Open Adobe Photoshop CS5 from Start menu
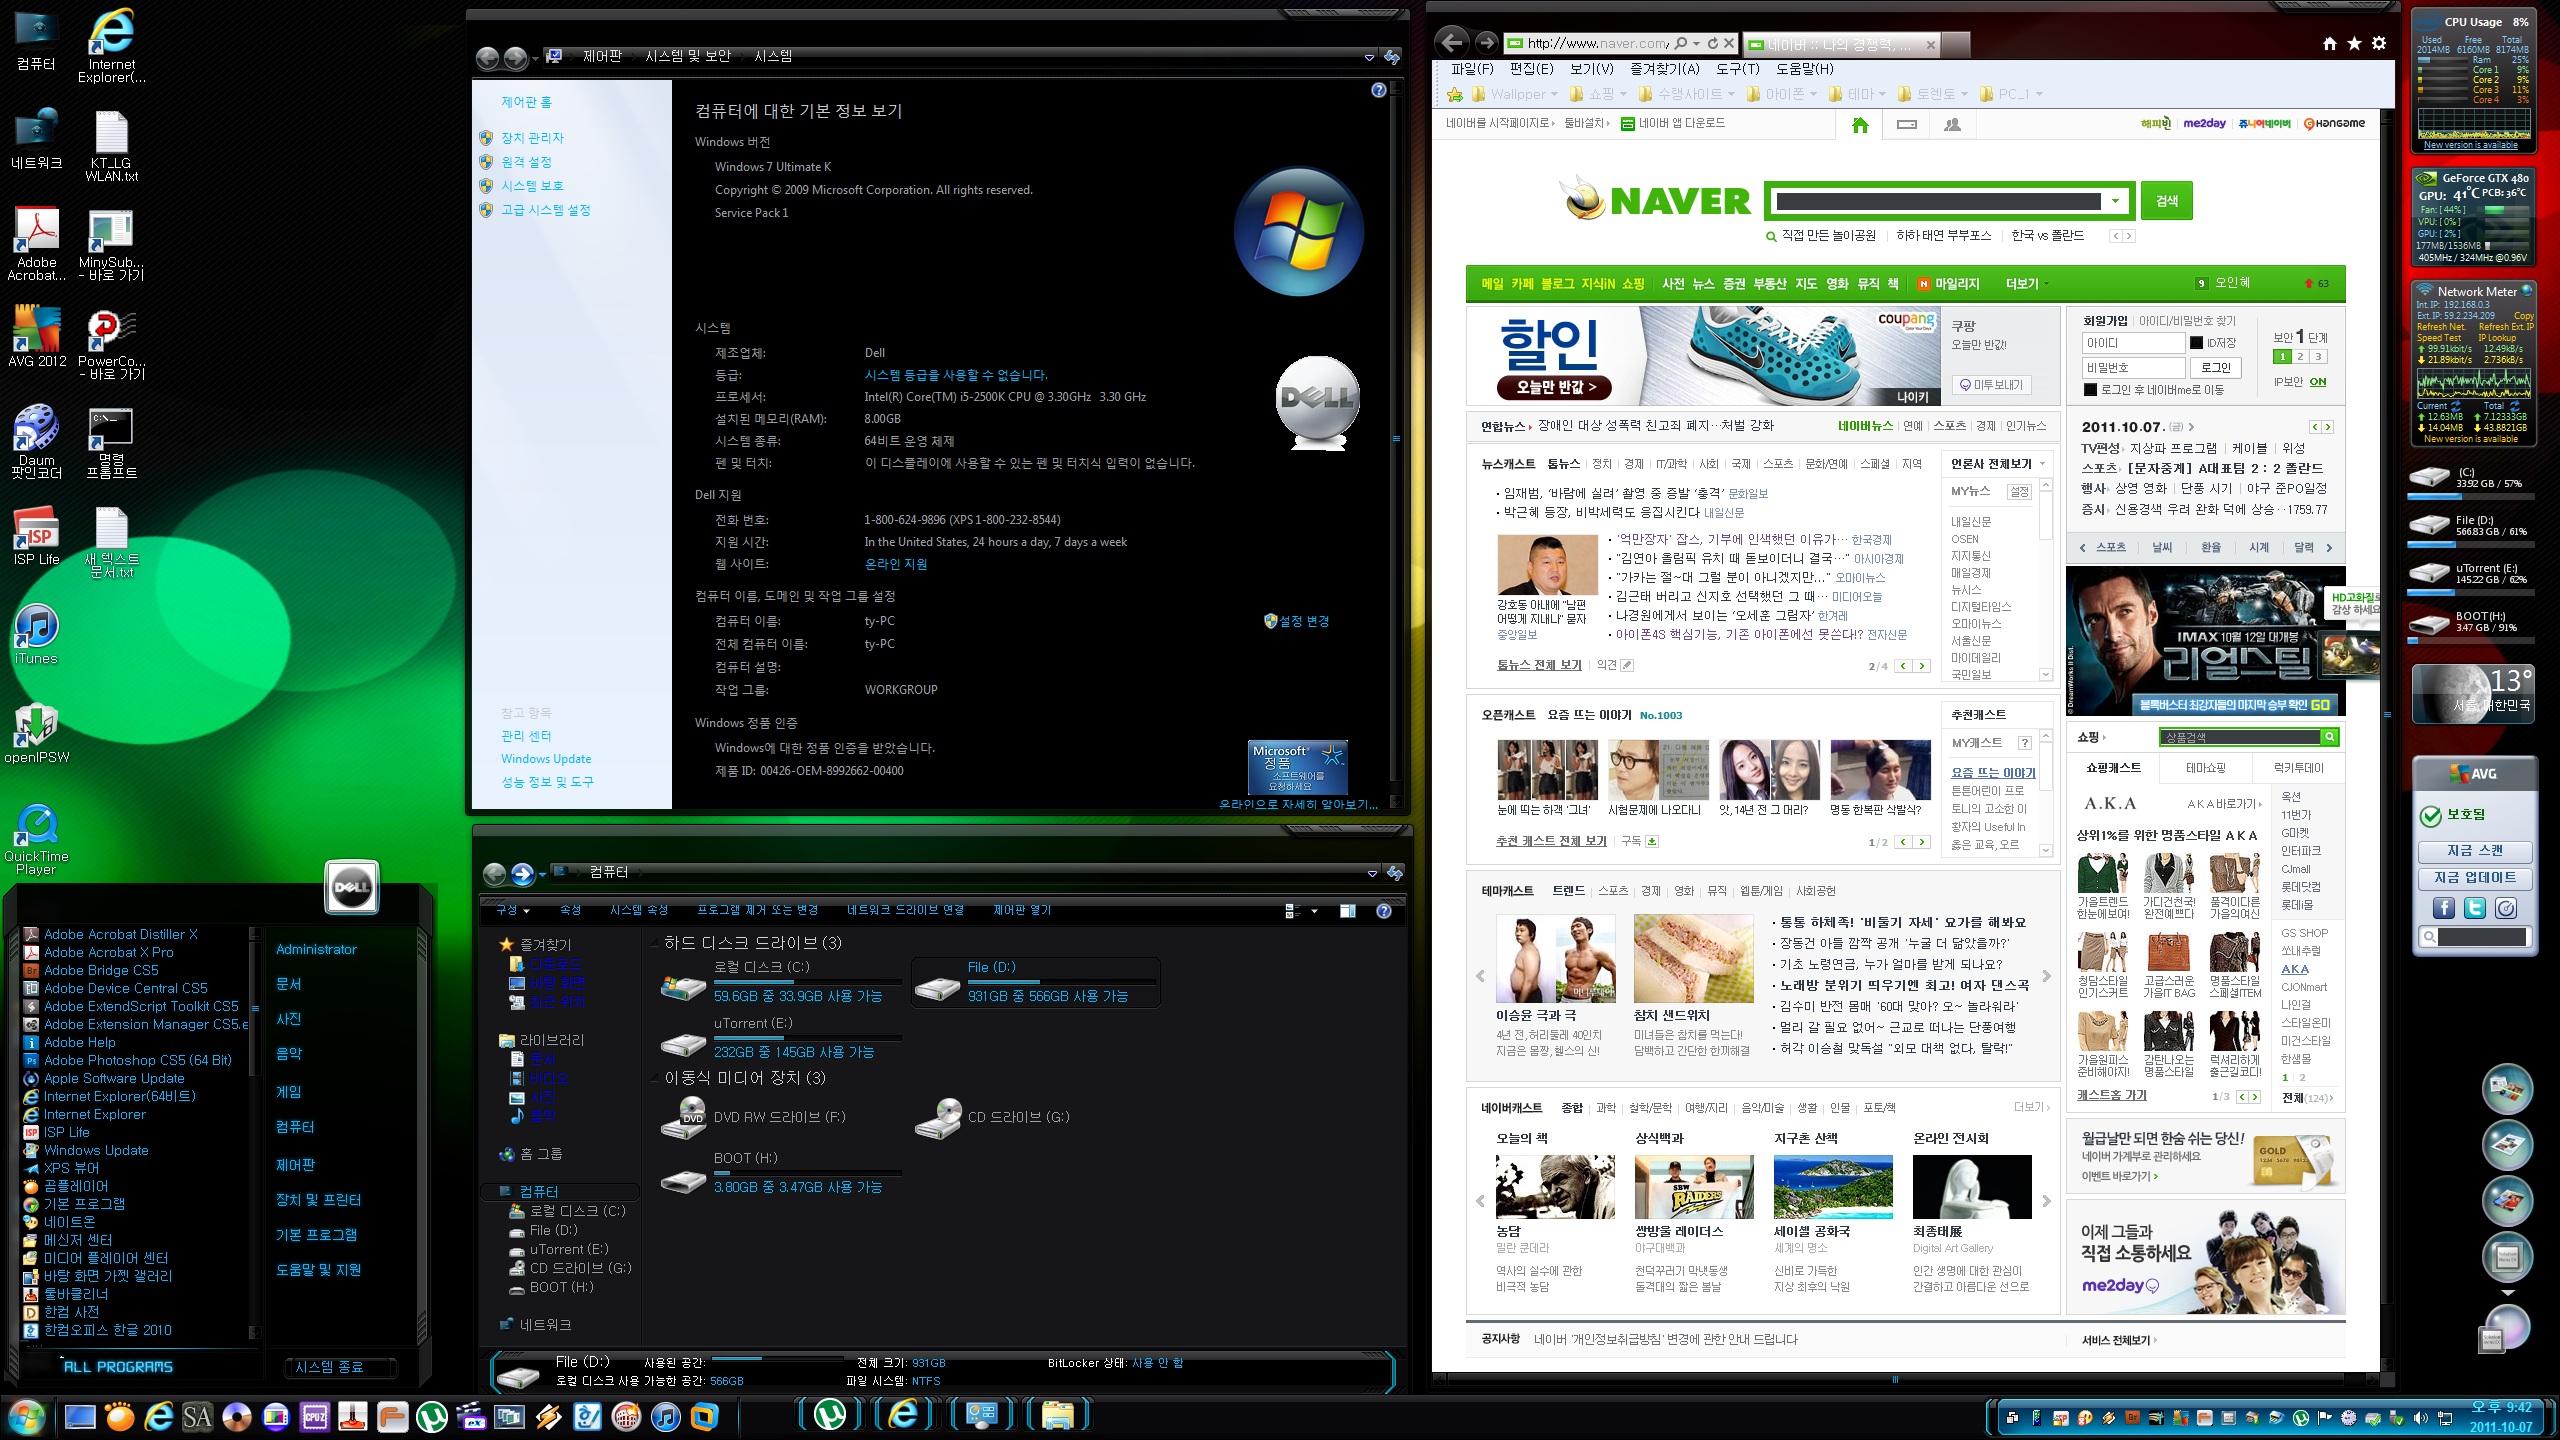Image resolution: width=2560 pixels, height=1440 pixels. (137, 1060)
